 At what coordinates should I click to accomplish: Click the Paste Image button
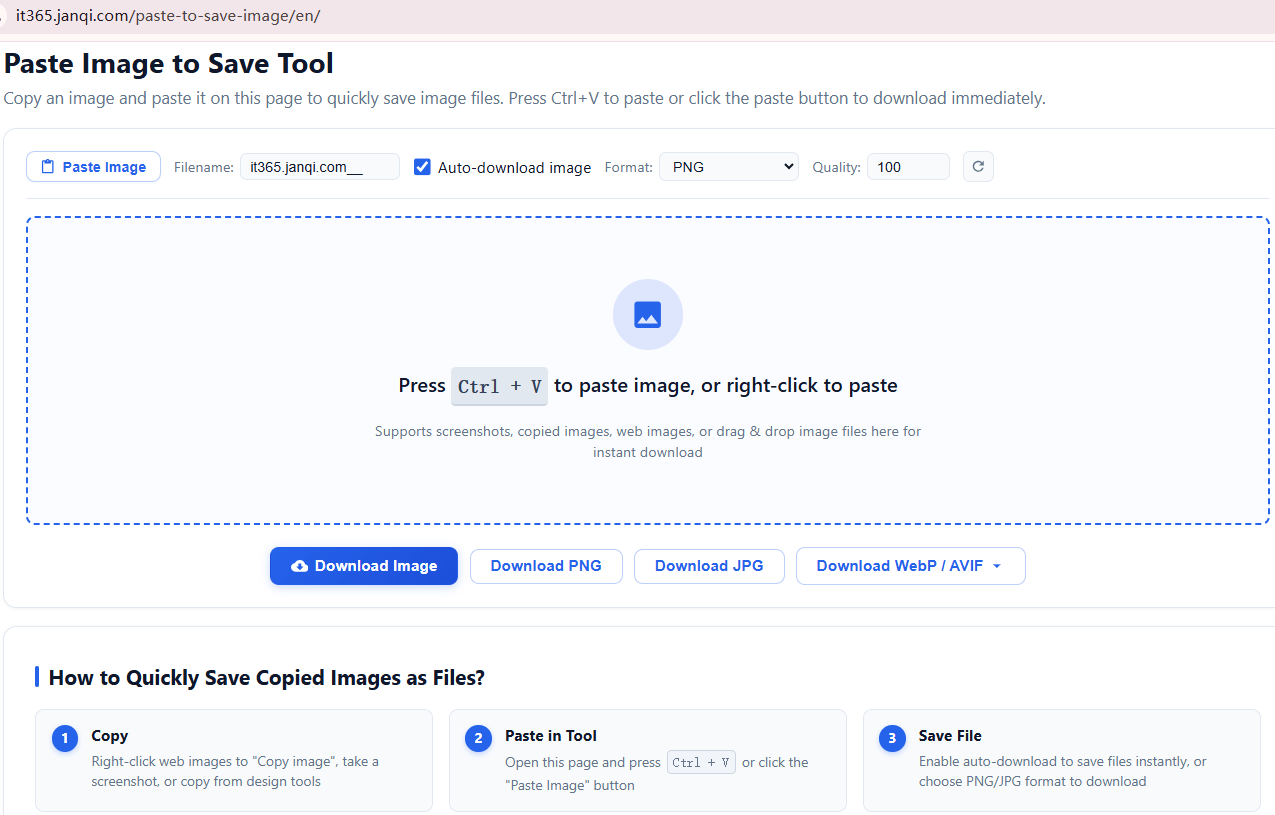[93, 167]
